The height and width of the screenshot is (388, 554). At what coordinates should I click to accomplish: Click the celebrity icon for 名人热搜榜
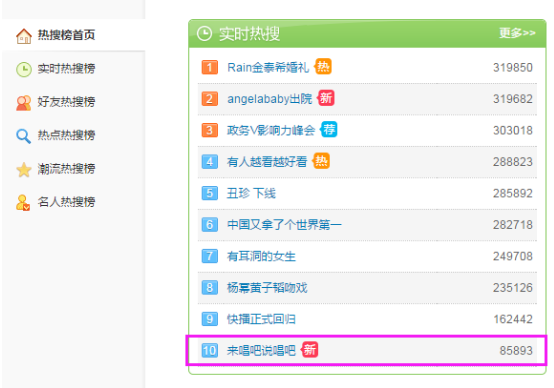pyautogui.click(x=23, y=202)
